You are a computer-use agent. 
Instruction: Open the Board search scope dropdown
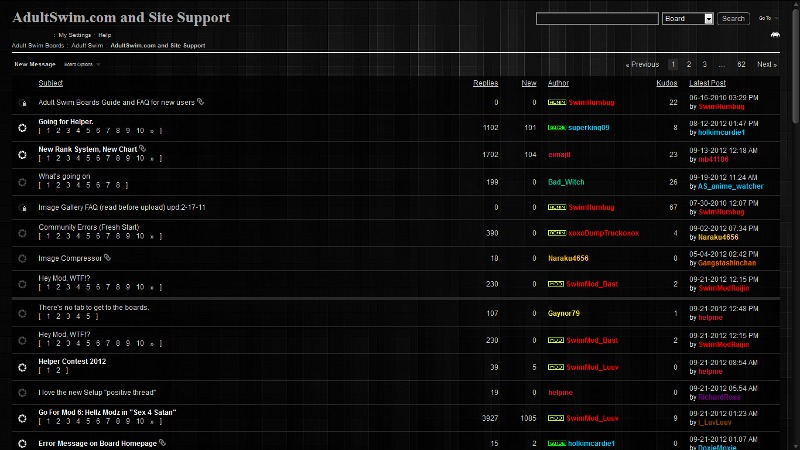coord(687,18)
